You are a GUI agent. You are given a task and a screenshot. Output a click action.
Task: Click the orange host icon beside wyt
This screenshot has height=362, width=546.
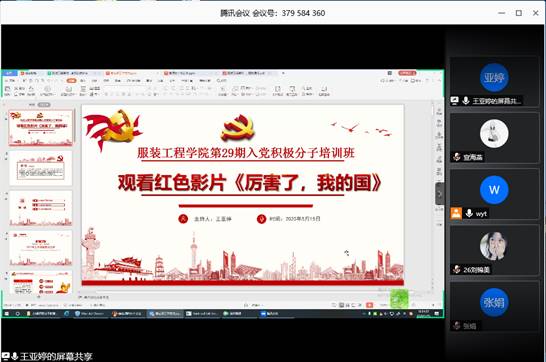(456, 213)
